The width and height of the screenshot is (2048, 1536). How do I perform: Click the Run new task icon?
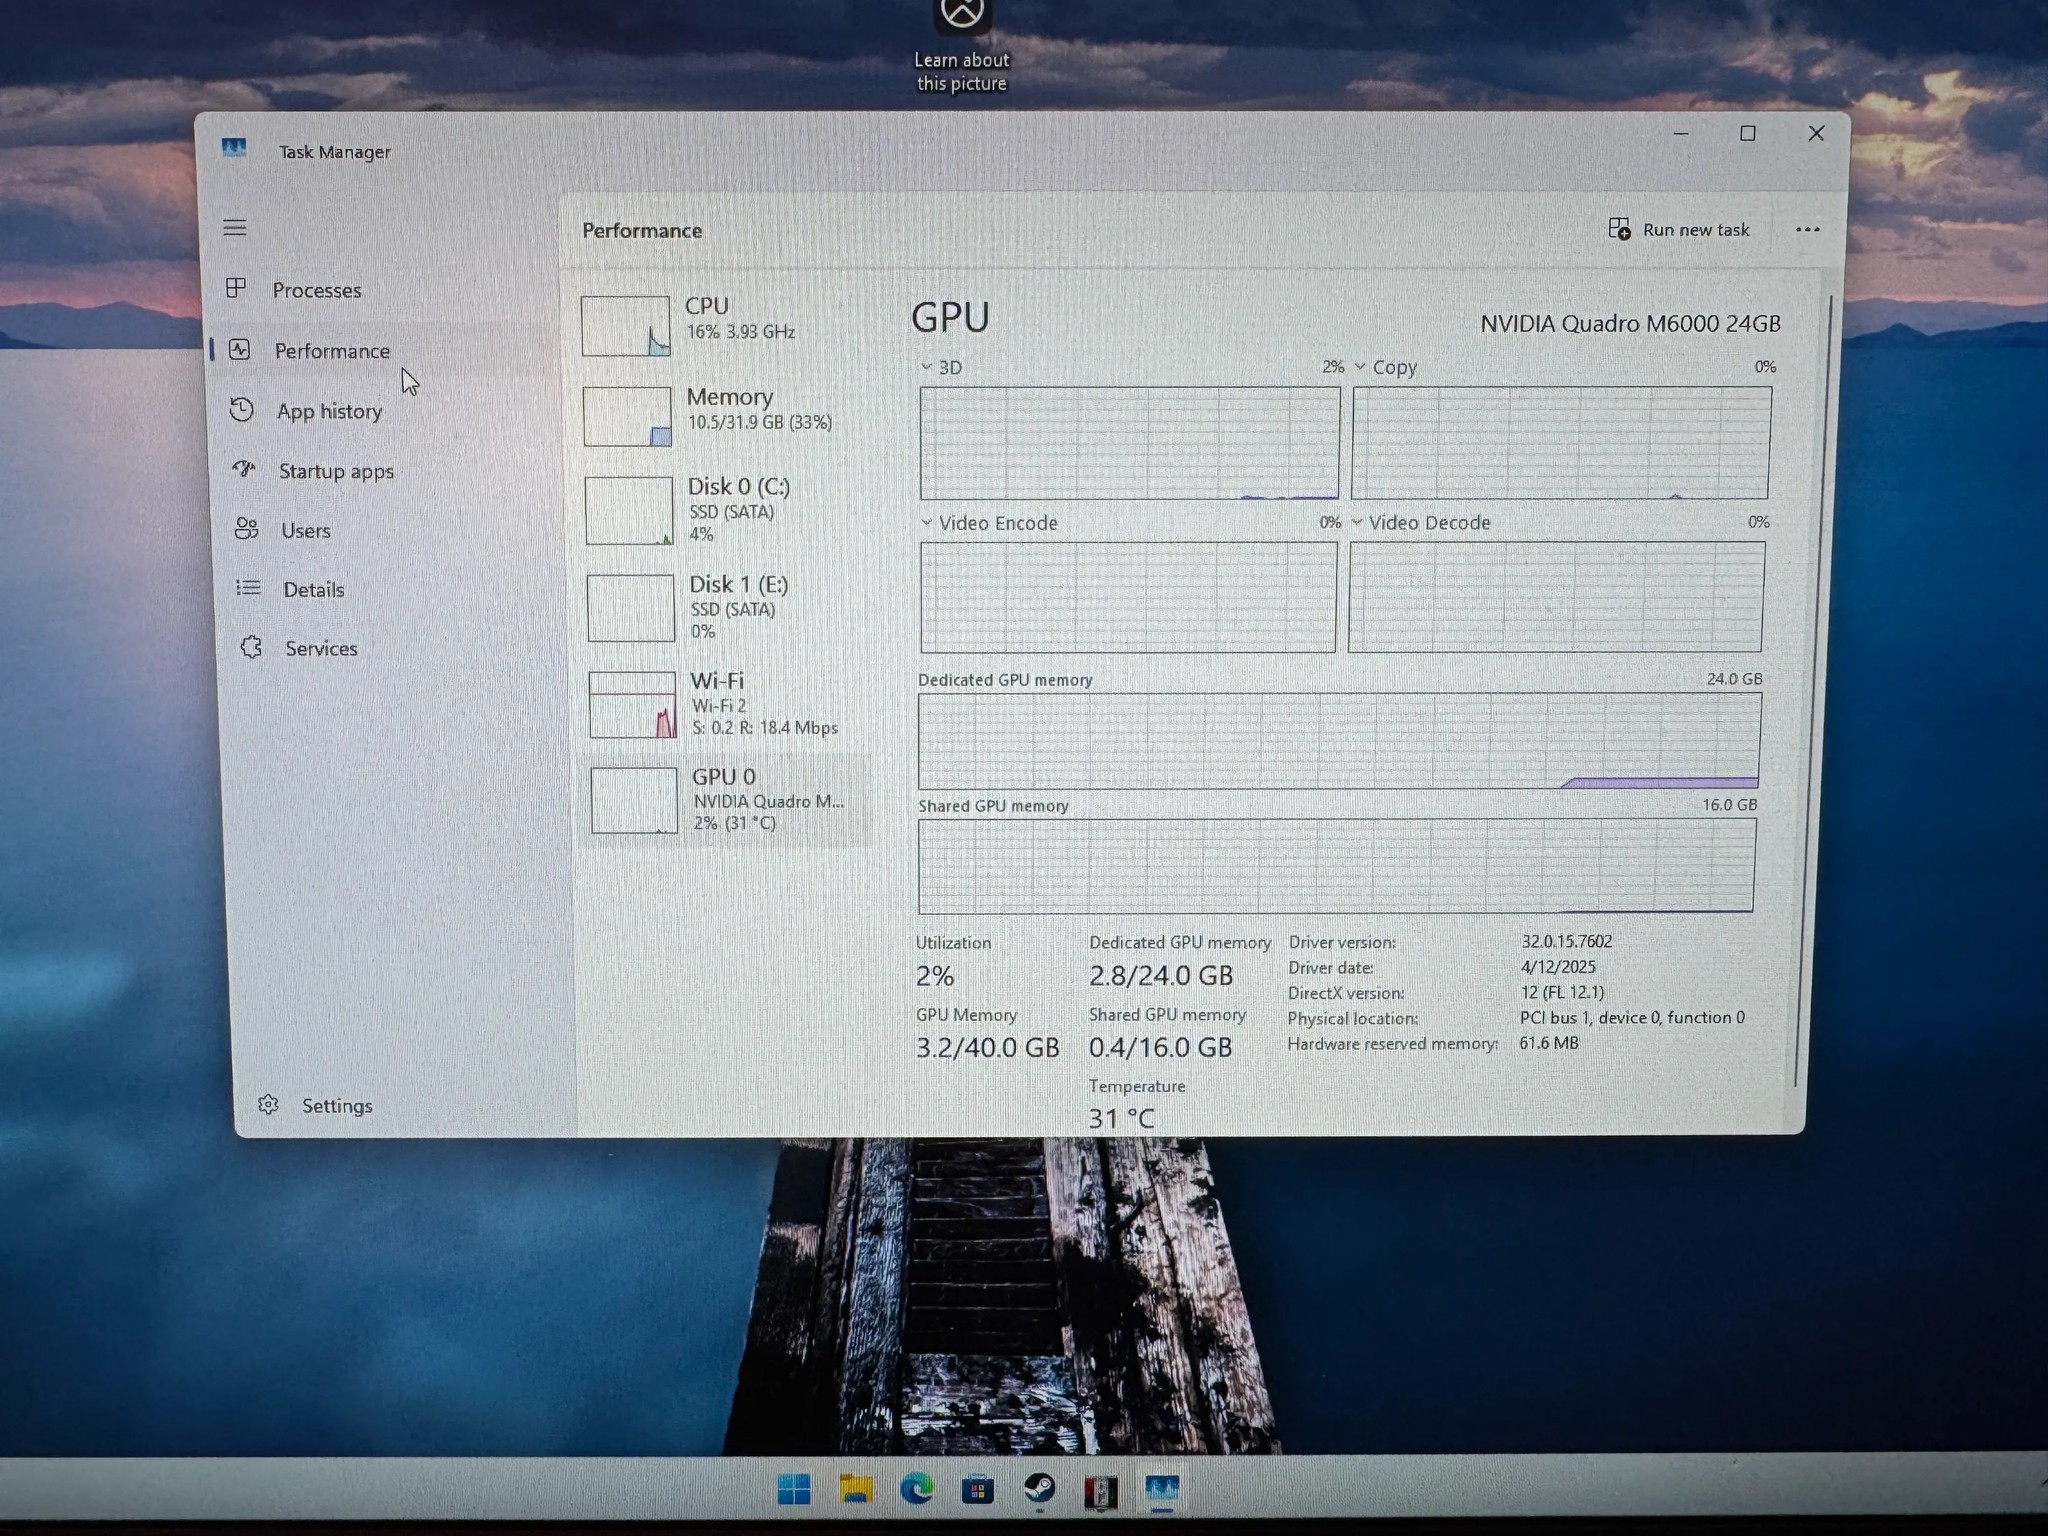pyautogui.click(x=1618, y=229)
